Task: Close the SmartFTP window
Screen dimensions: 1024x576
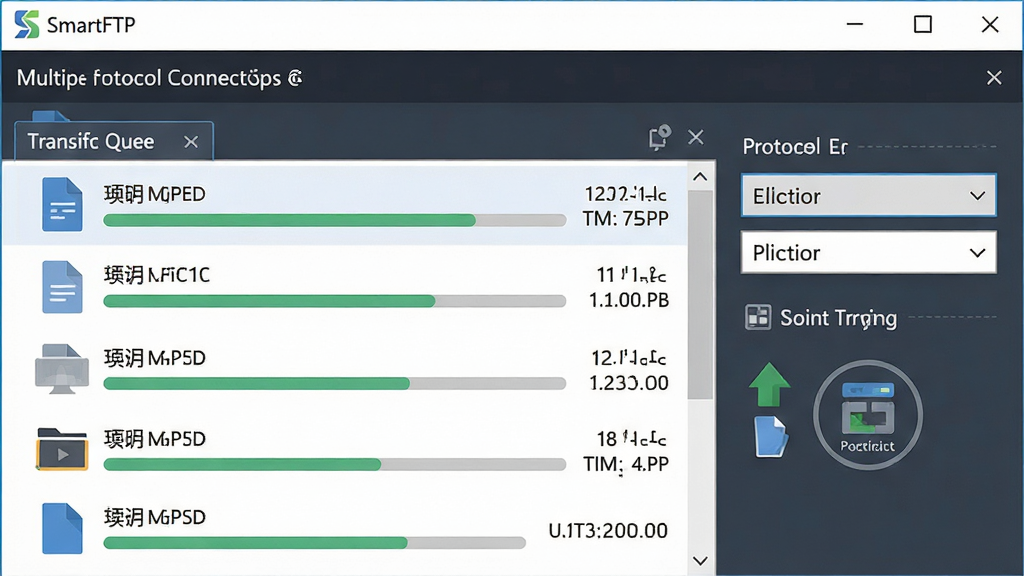Action: [990, 25]
